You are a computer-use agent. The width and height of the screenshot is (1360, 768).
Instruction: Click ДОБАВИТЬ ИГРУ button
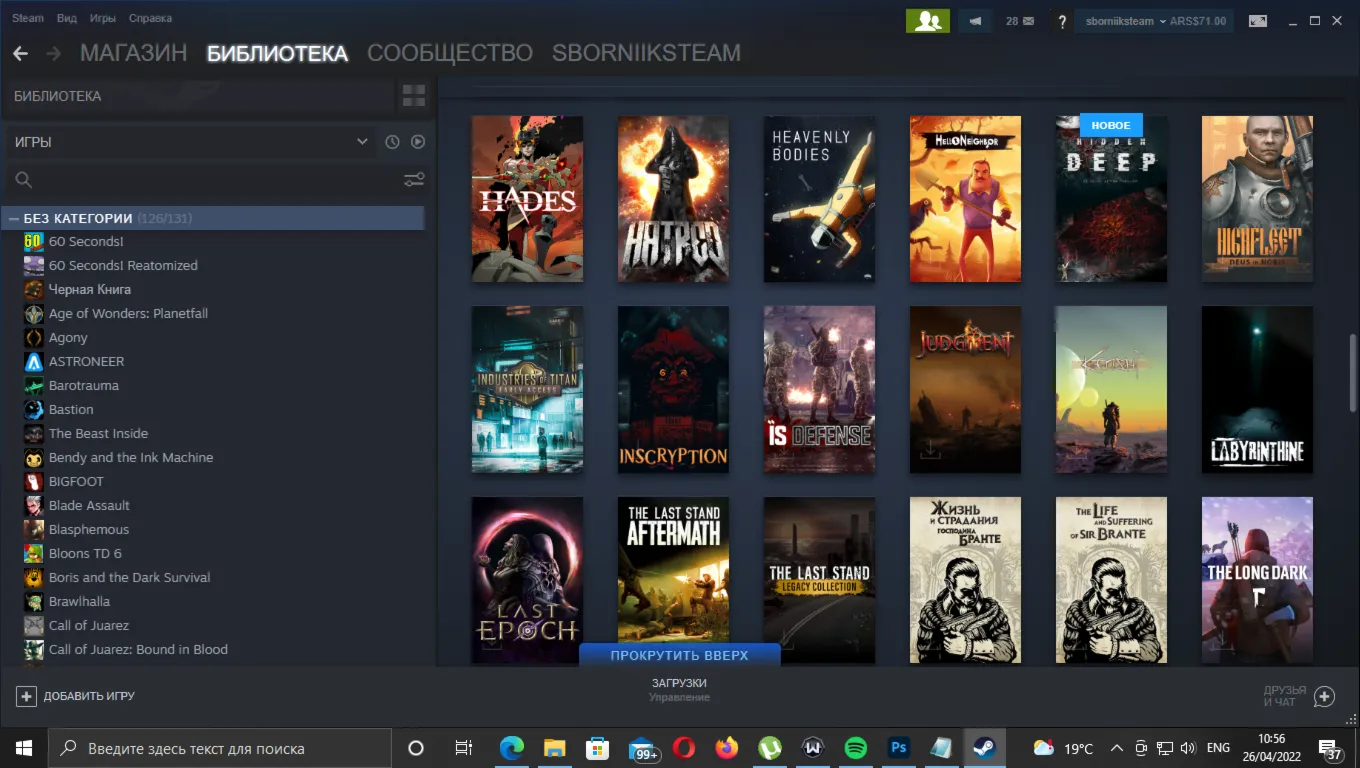[75, 696]
